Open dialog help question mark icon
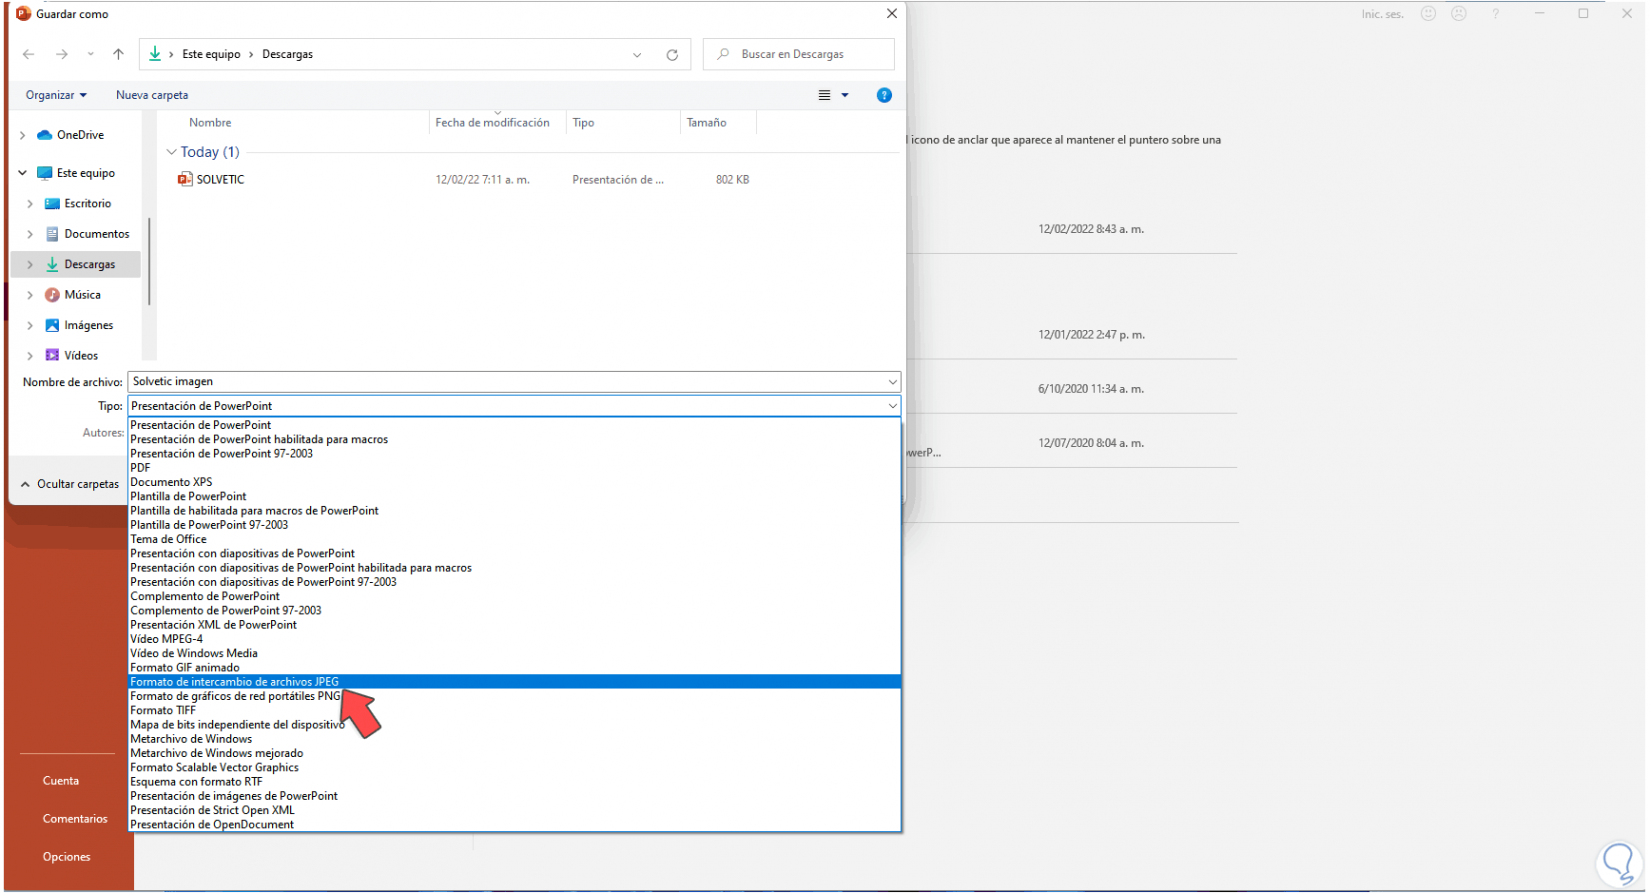1650x893 pixels. click(x=884, y=95)
